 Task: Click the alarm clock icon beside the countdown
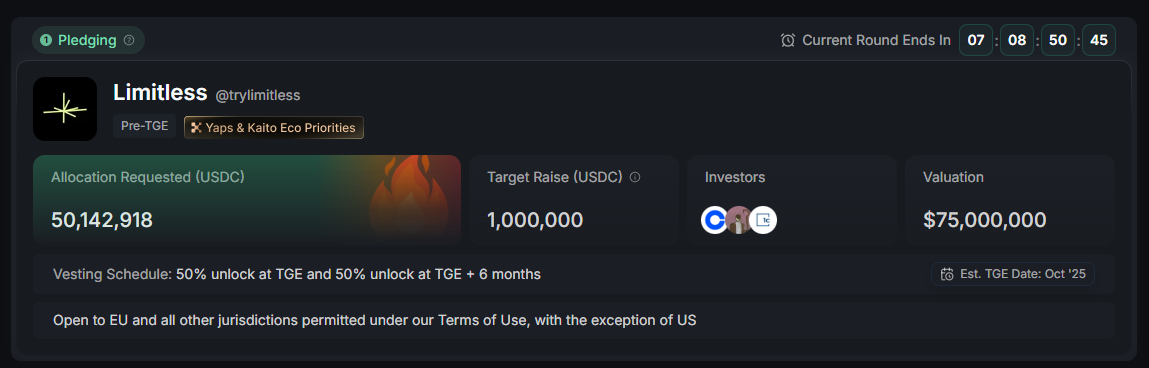coord(788,40)
